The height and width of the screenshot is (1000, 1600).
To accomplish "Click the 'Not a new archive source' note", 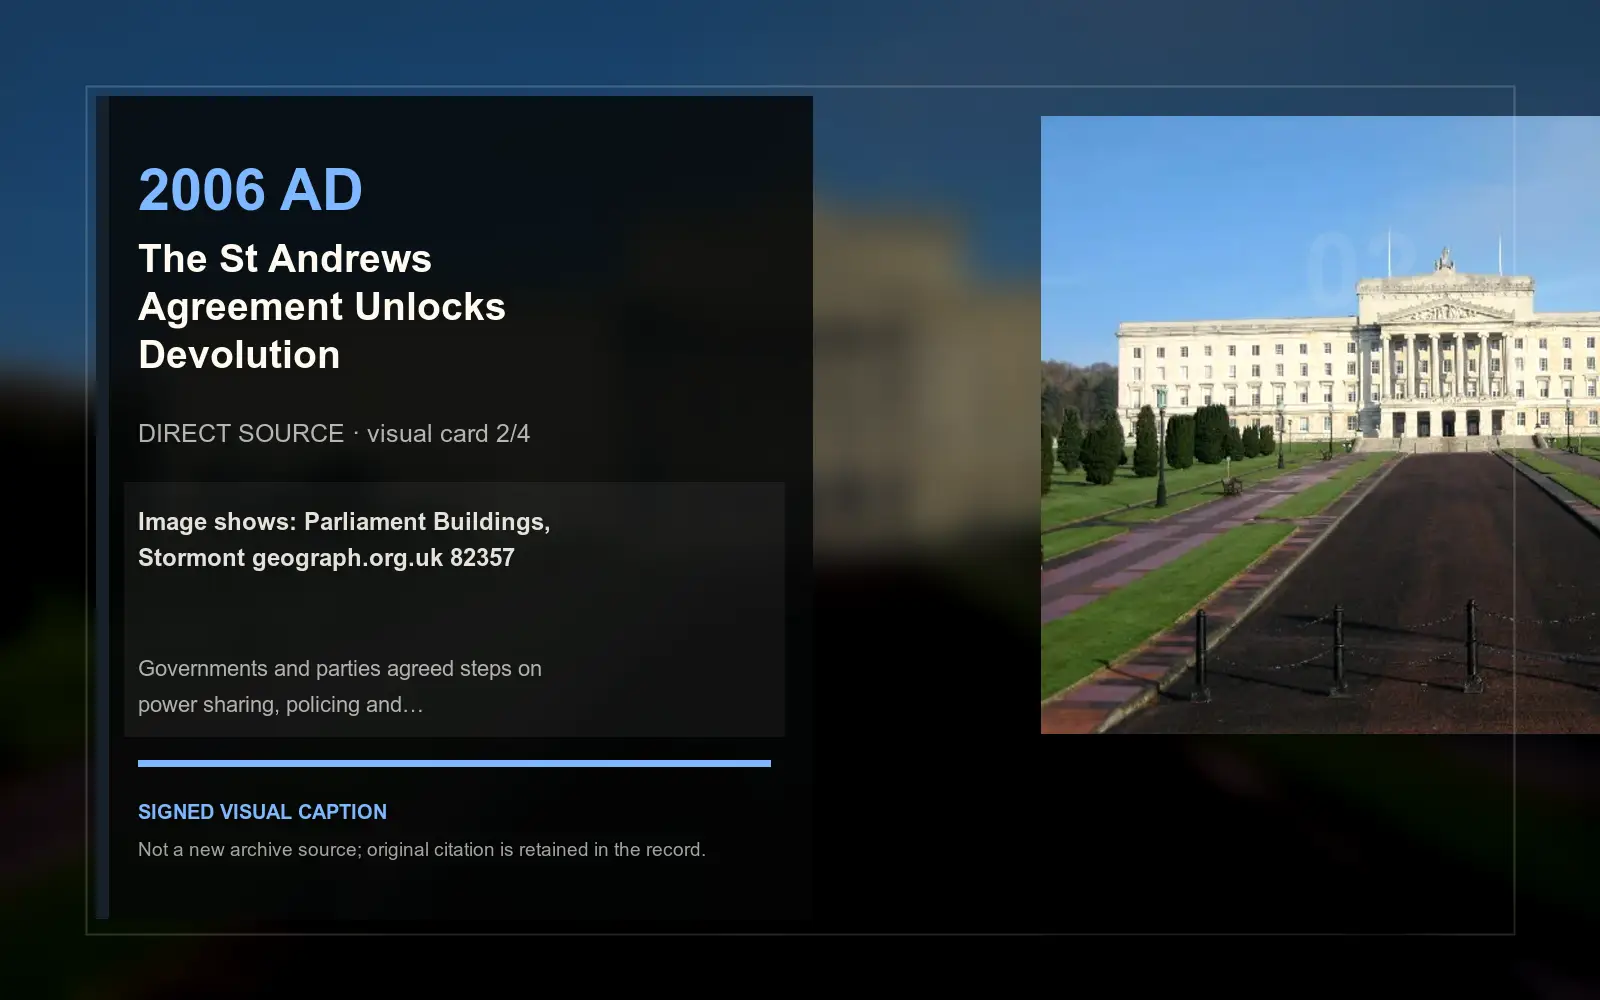I will [422, 849].
